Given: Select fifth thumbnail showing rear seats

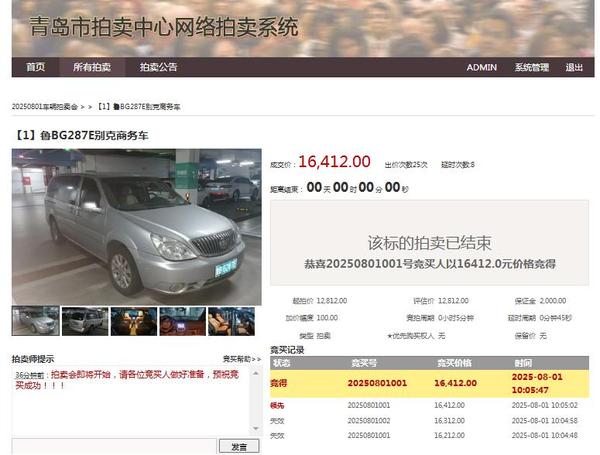Looking at the screenshot, I should coord(232,321).
